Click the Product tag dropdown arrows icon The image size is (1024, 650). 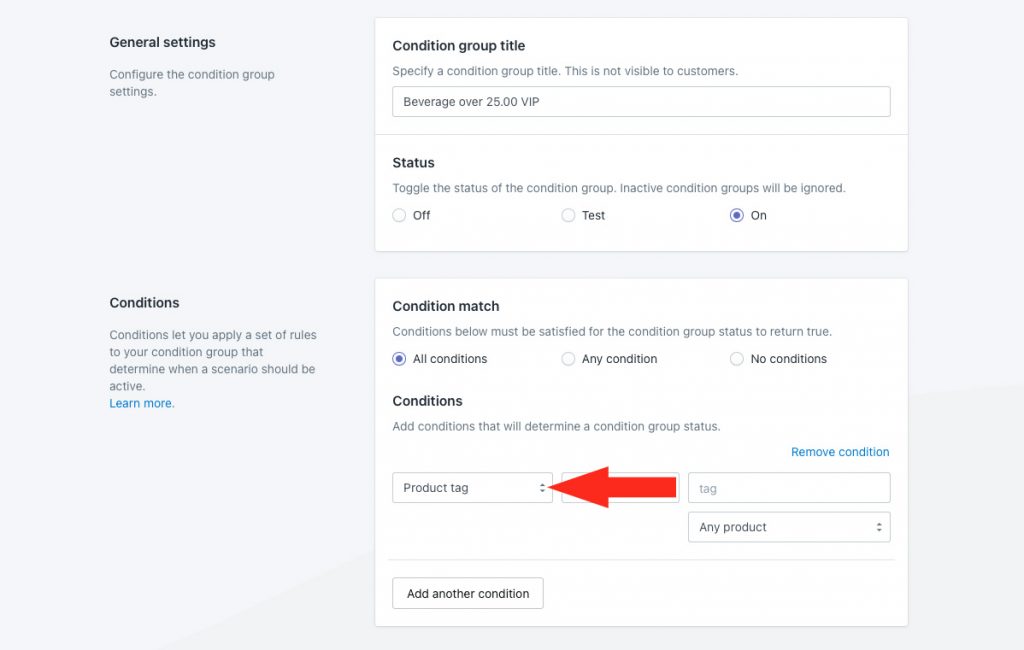[542, 488]
